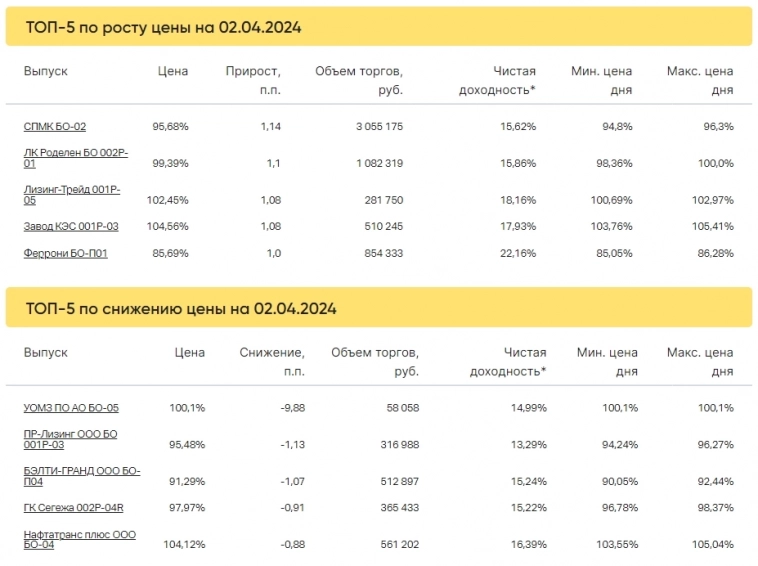Viewport: 758px width, 566px height.
Task: Click Макс. цена дня header in growth table
Action: coord(700,80)
